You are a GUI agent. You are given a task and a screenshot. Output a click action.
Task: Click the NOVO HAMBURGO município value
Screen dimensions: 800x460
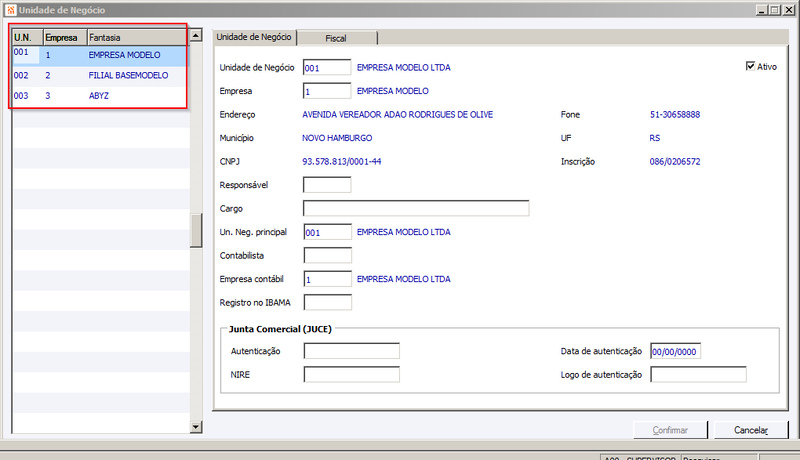(337, 138)
